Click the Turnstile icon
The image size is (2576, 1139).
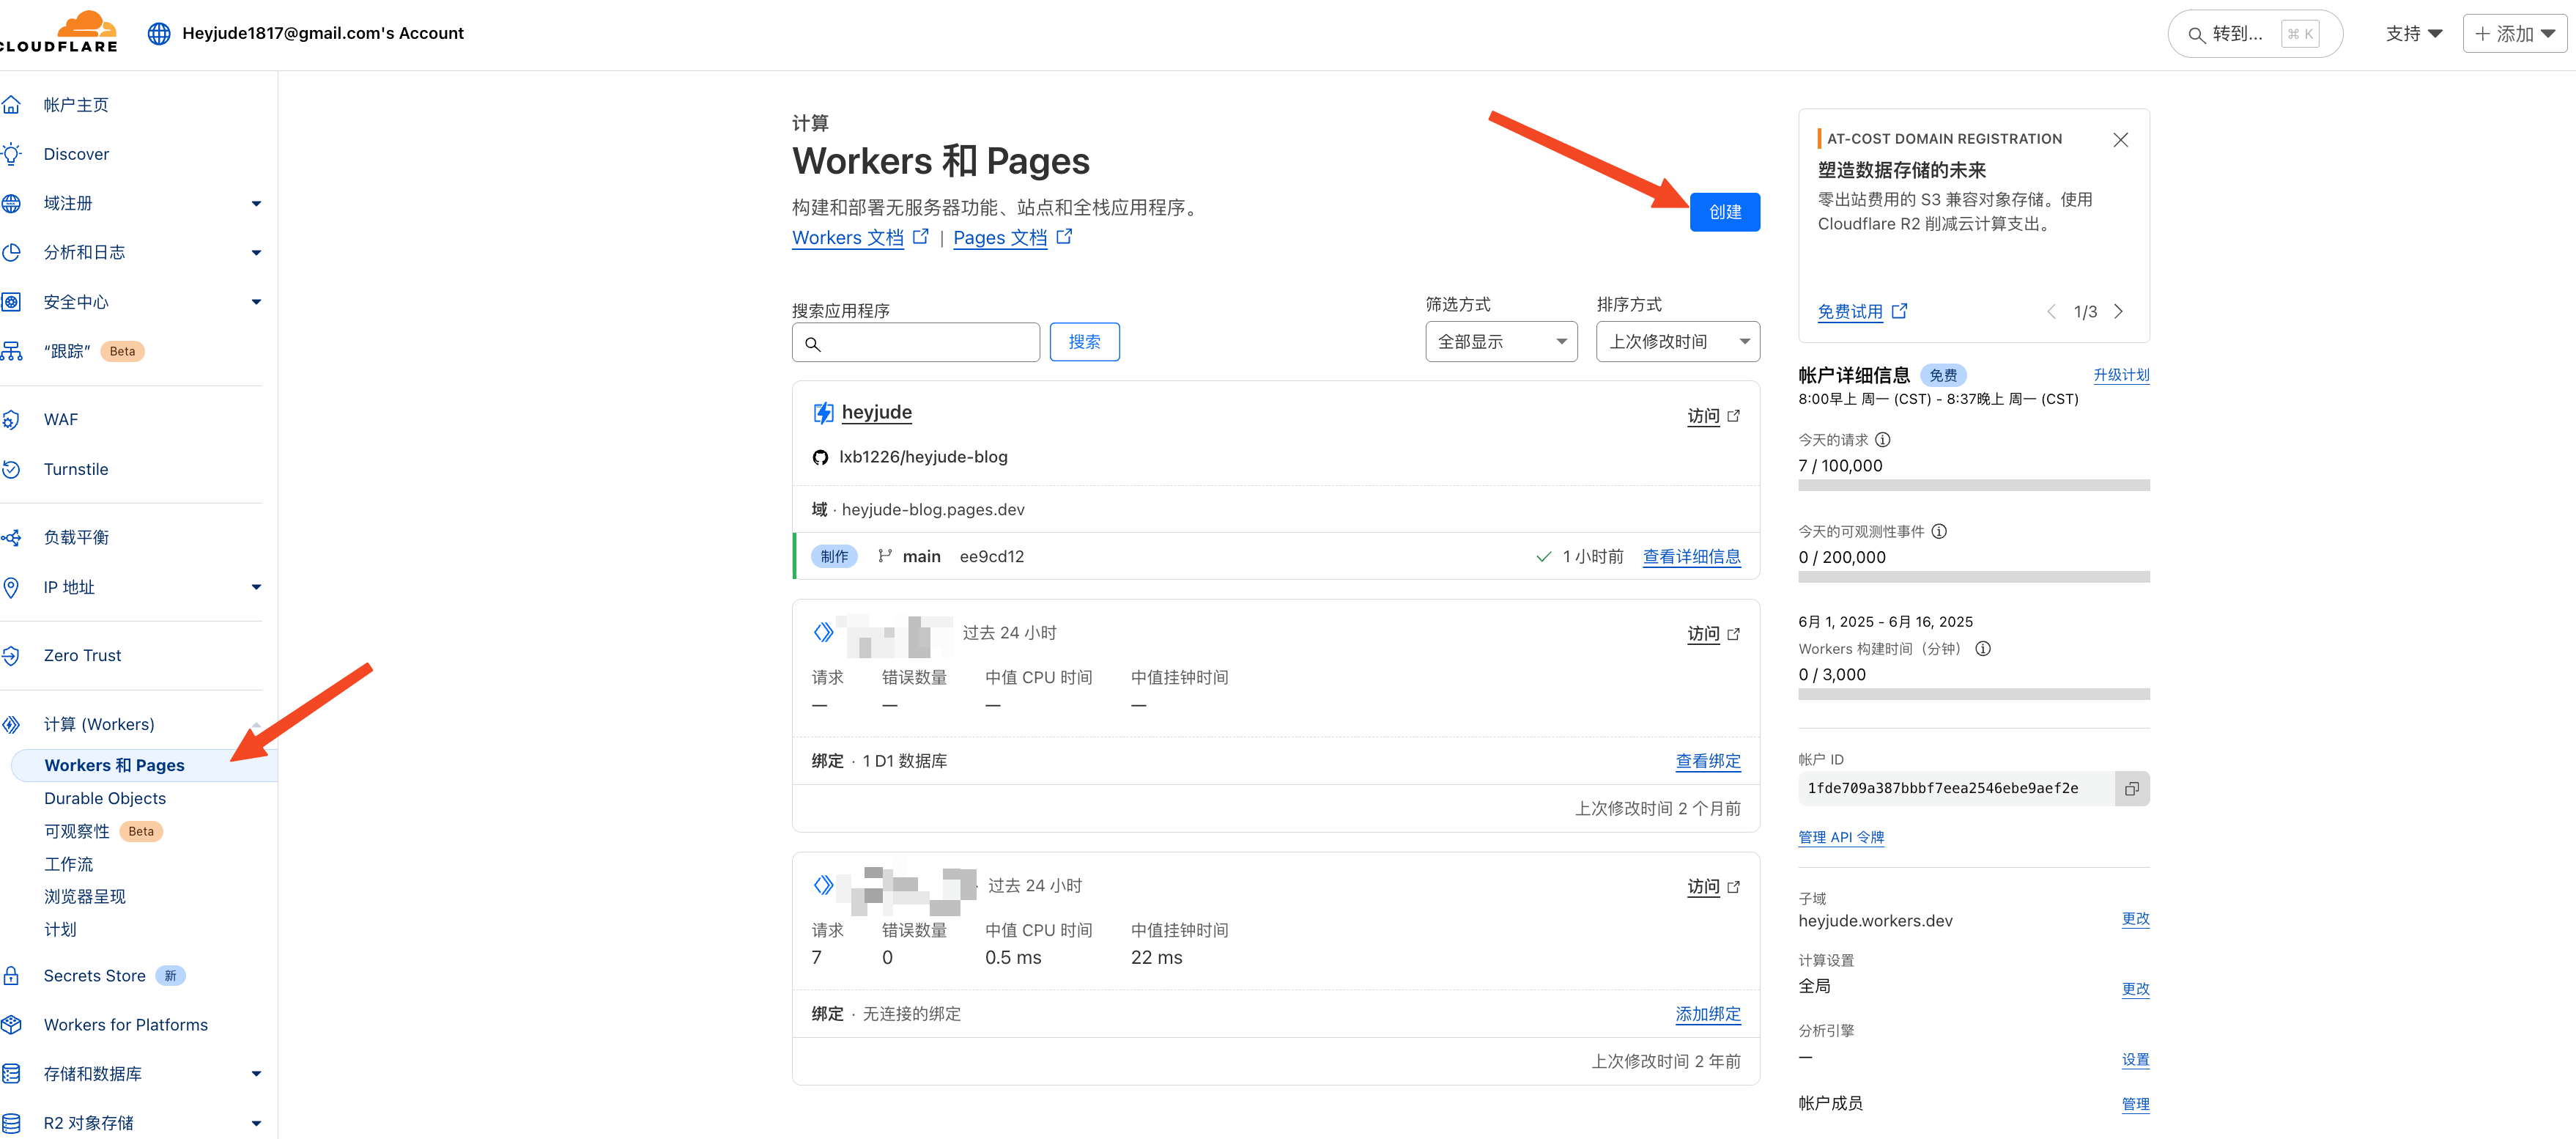(11, 469)
